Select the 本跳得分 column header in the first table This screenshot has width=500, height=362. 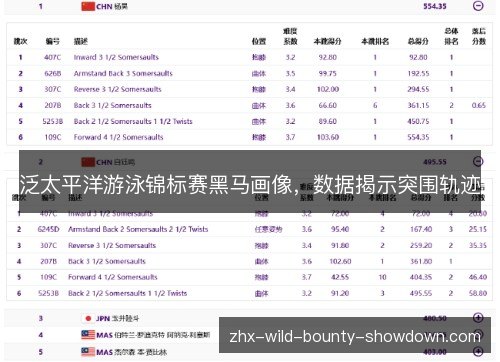[328, 41]
